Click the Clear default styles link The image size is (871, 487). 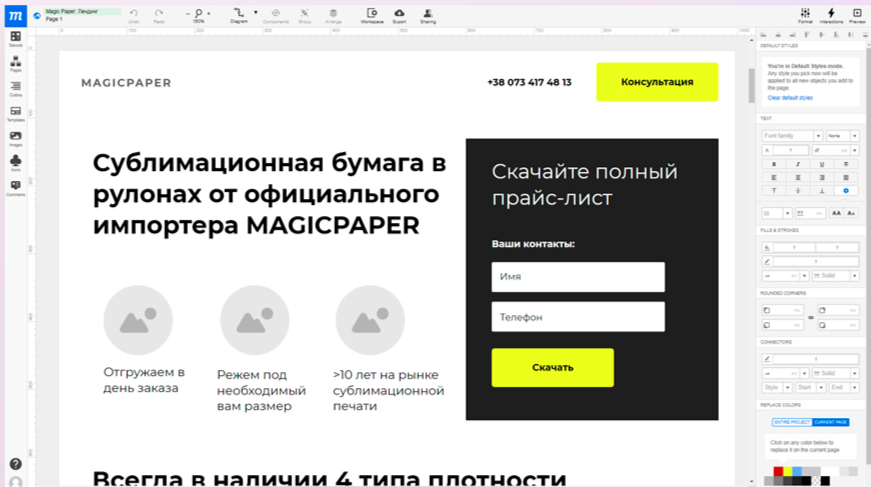(x=790, y=98)
